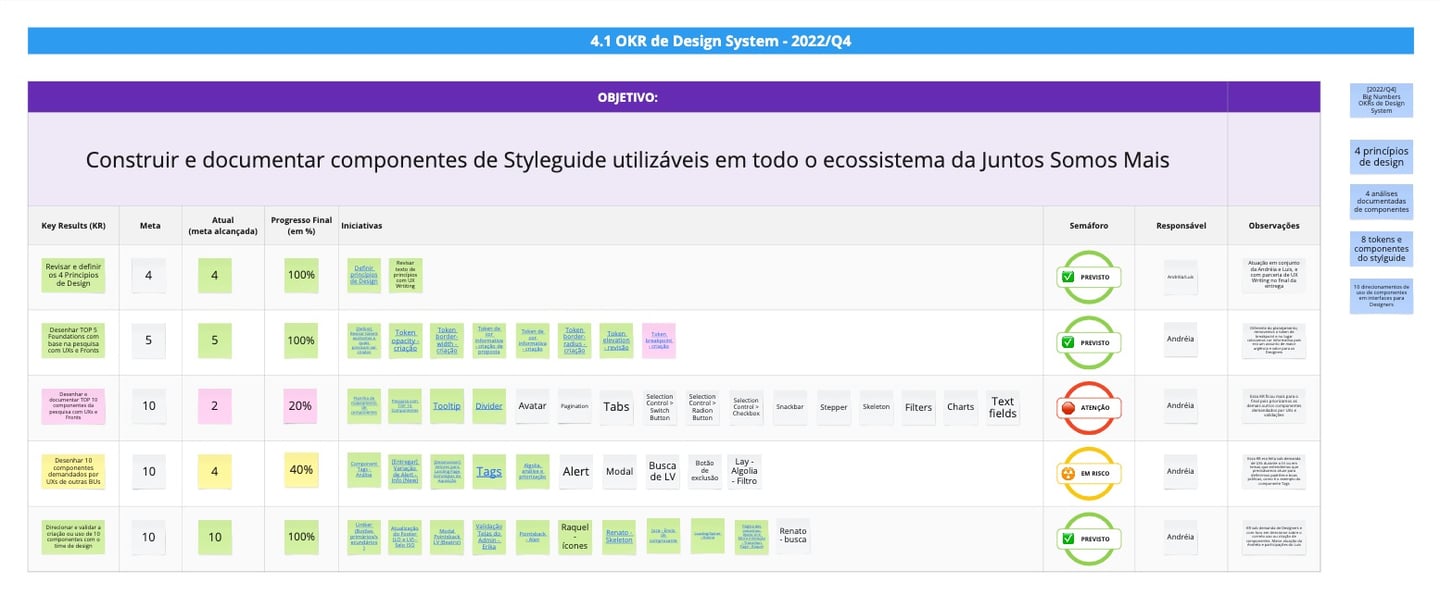This screenshot has width=1440, height=595.
Task: Open 'Algolia, análise e priorização' link note
Action: pos(532,471)
